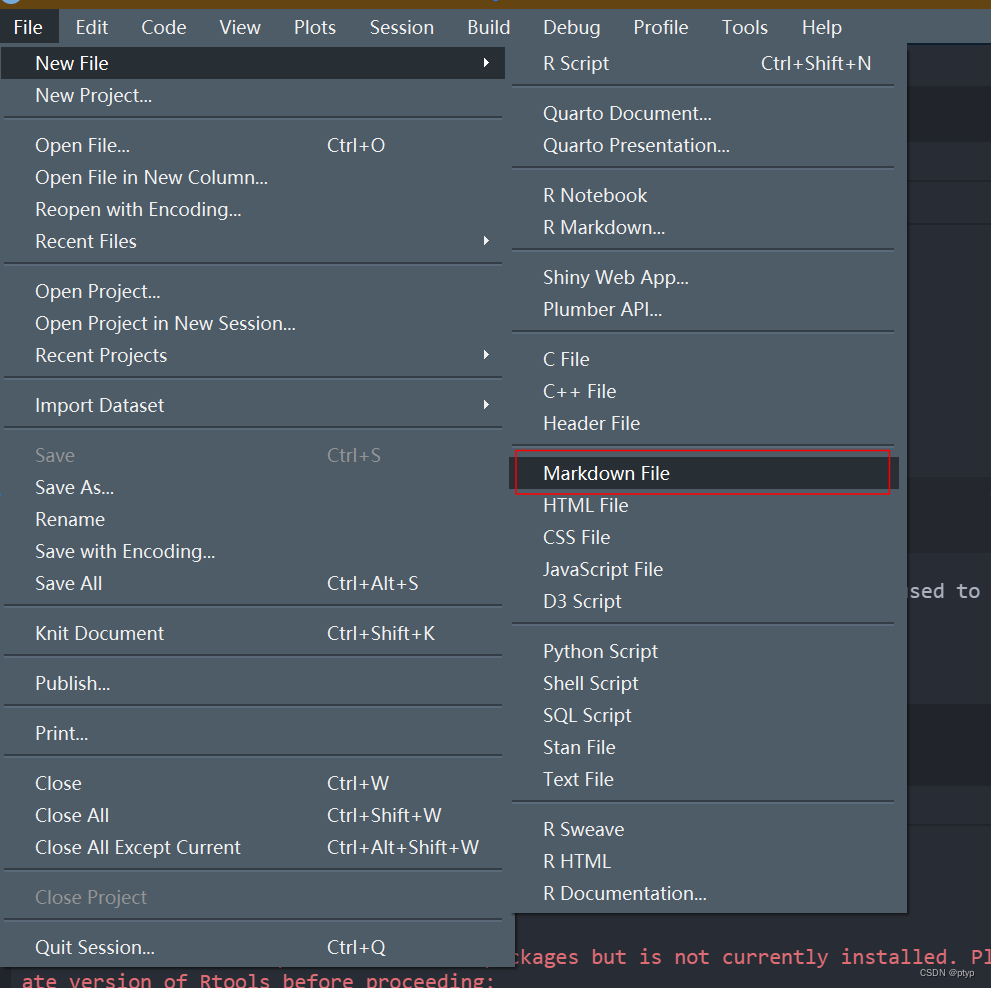Select the highlighted Markdown File entry
This screenshot has width=991, height=988.
point(703,473)
